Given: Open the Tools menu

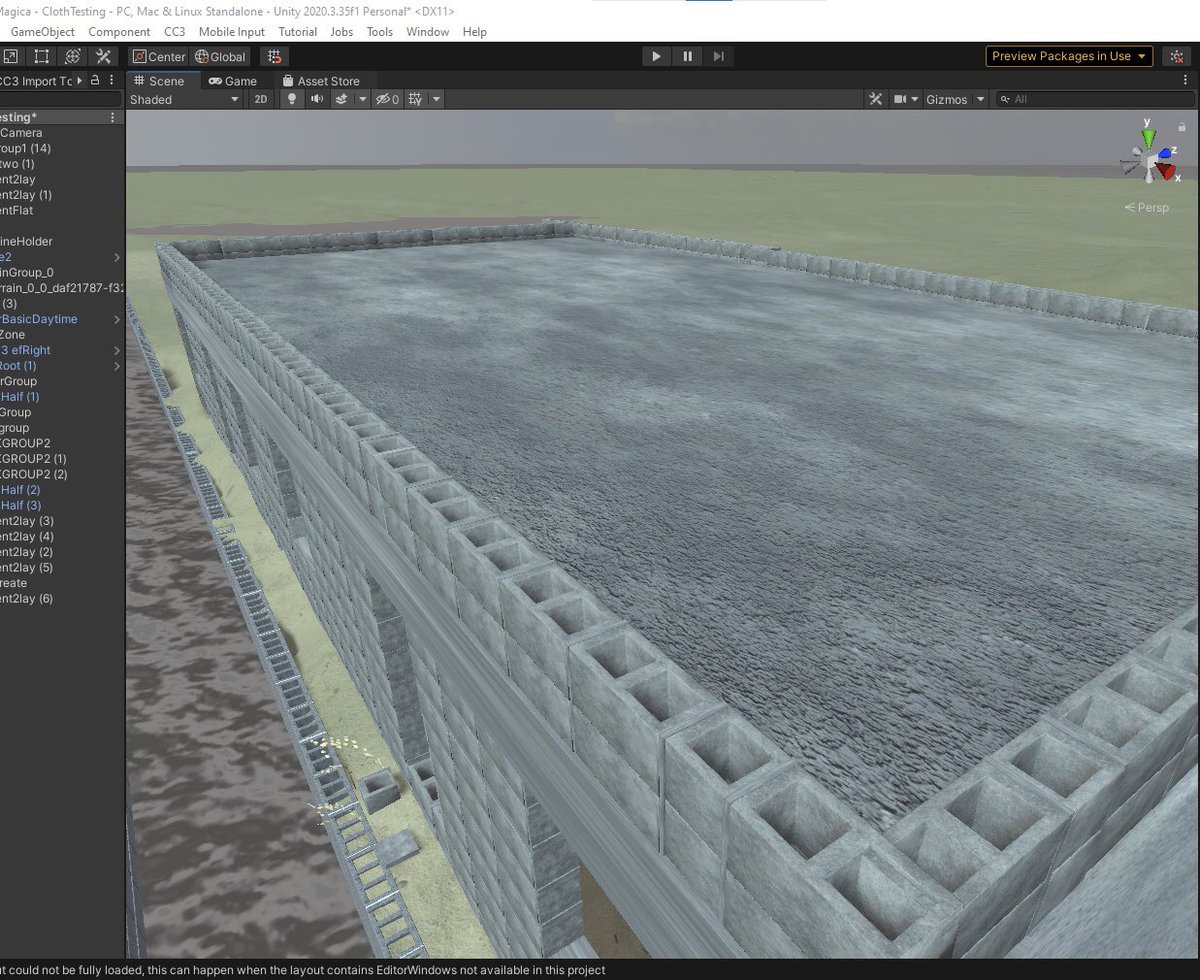Looking at the screenshot, I should pos(380,32).
